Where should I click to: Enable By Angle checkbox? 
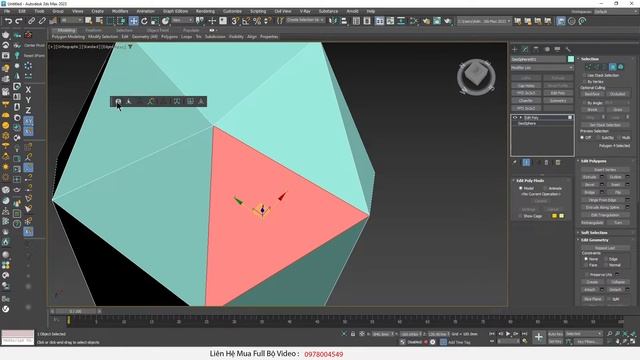(x=584, y=103)
